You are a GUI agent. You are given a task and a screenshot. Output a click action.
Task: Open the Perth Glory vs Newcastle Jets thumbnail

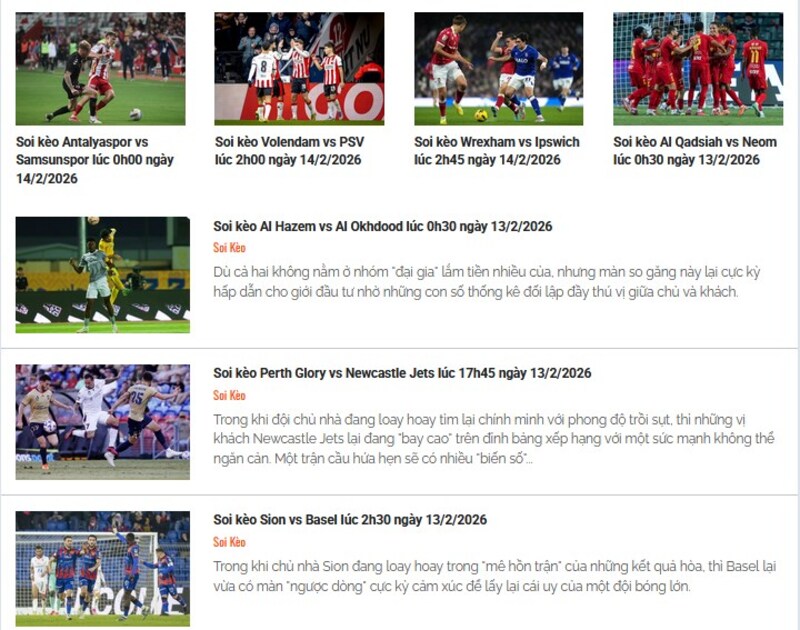(103, 422)
